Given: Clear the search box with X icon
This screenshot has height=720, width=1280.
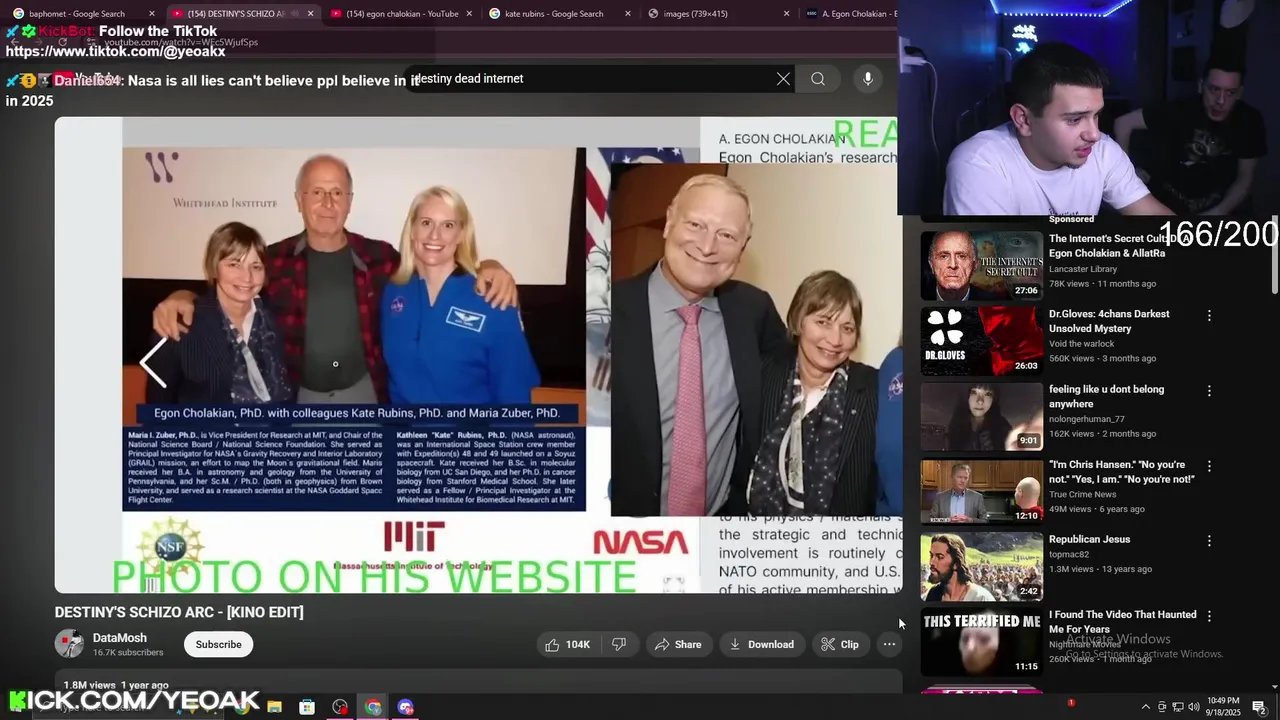Looking at the screenshot, I should pyautogui.click(x=783, y=79).
